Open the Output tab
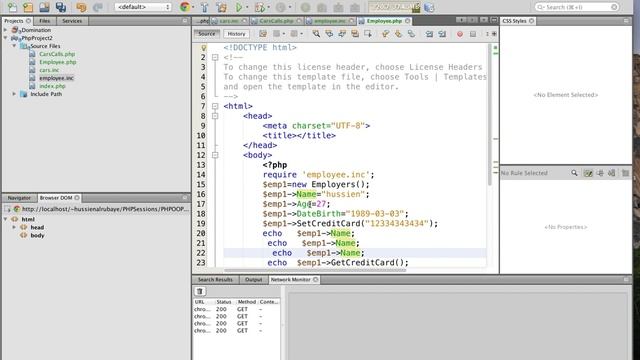 (x=253, y=280)
